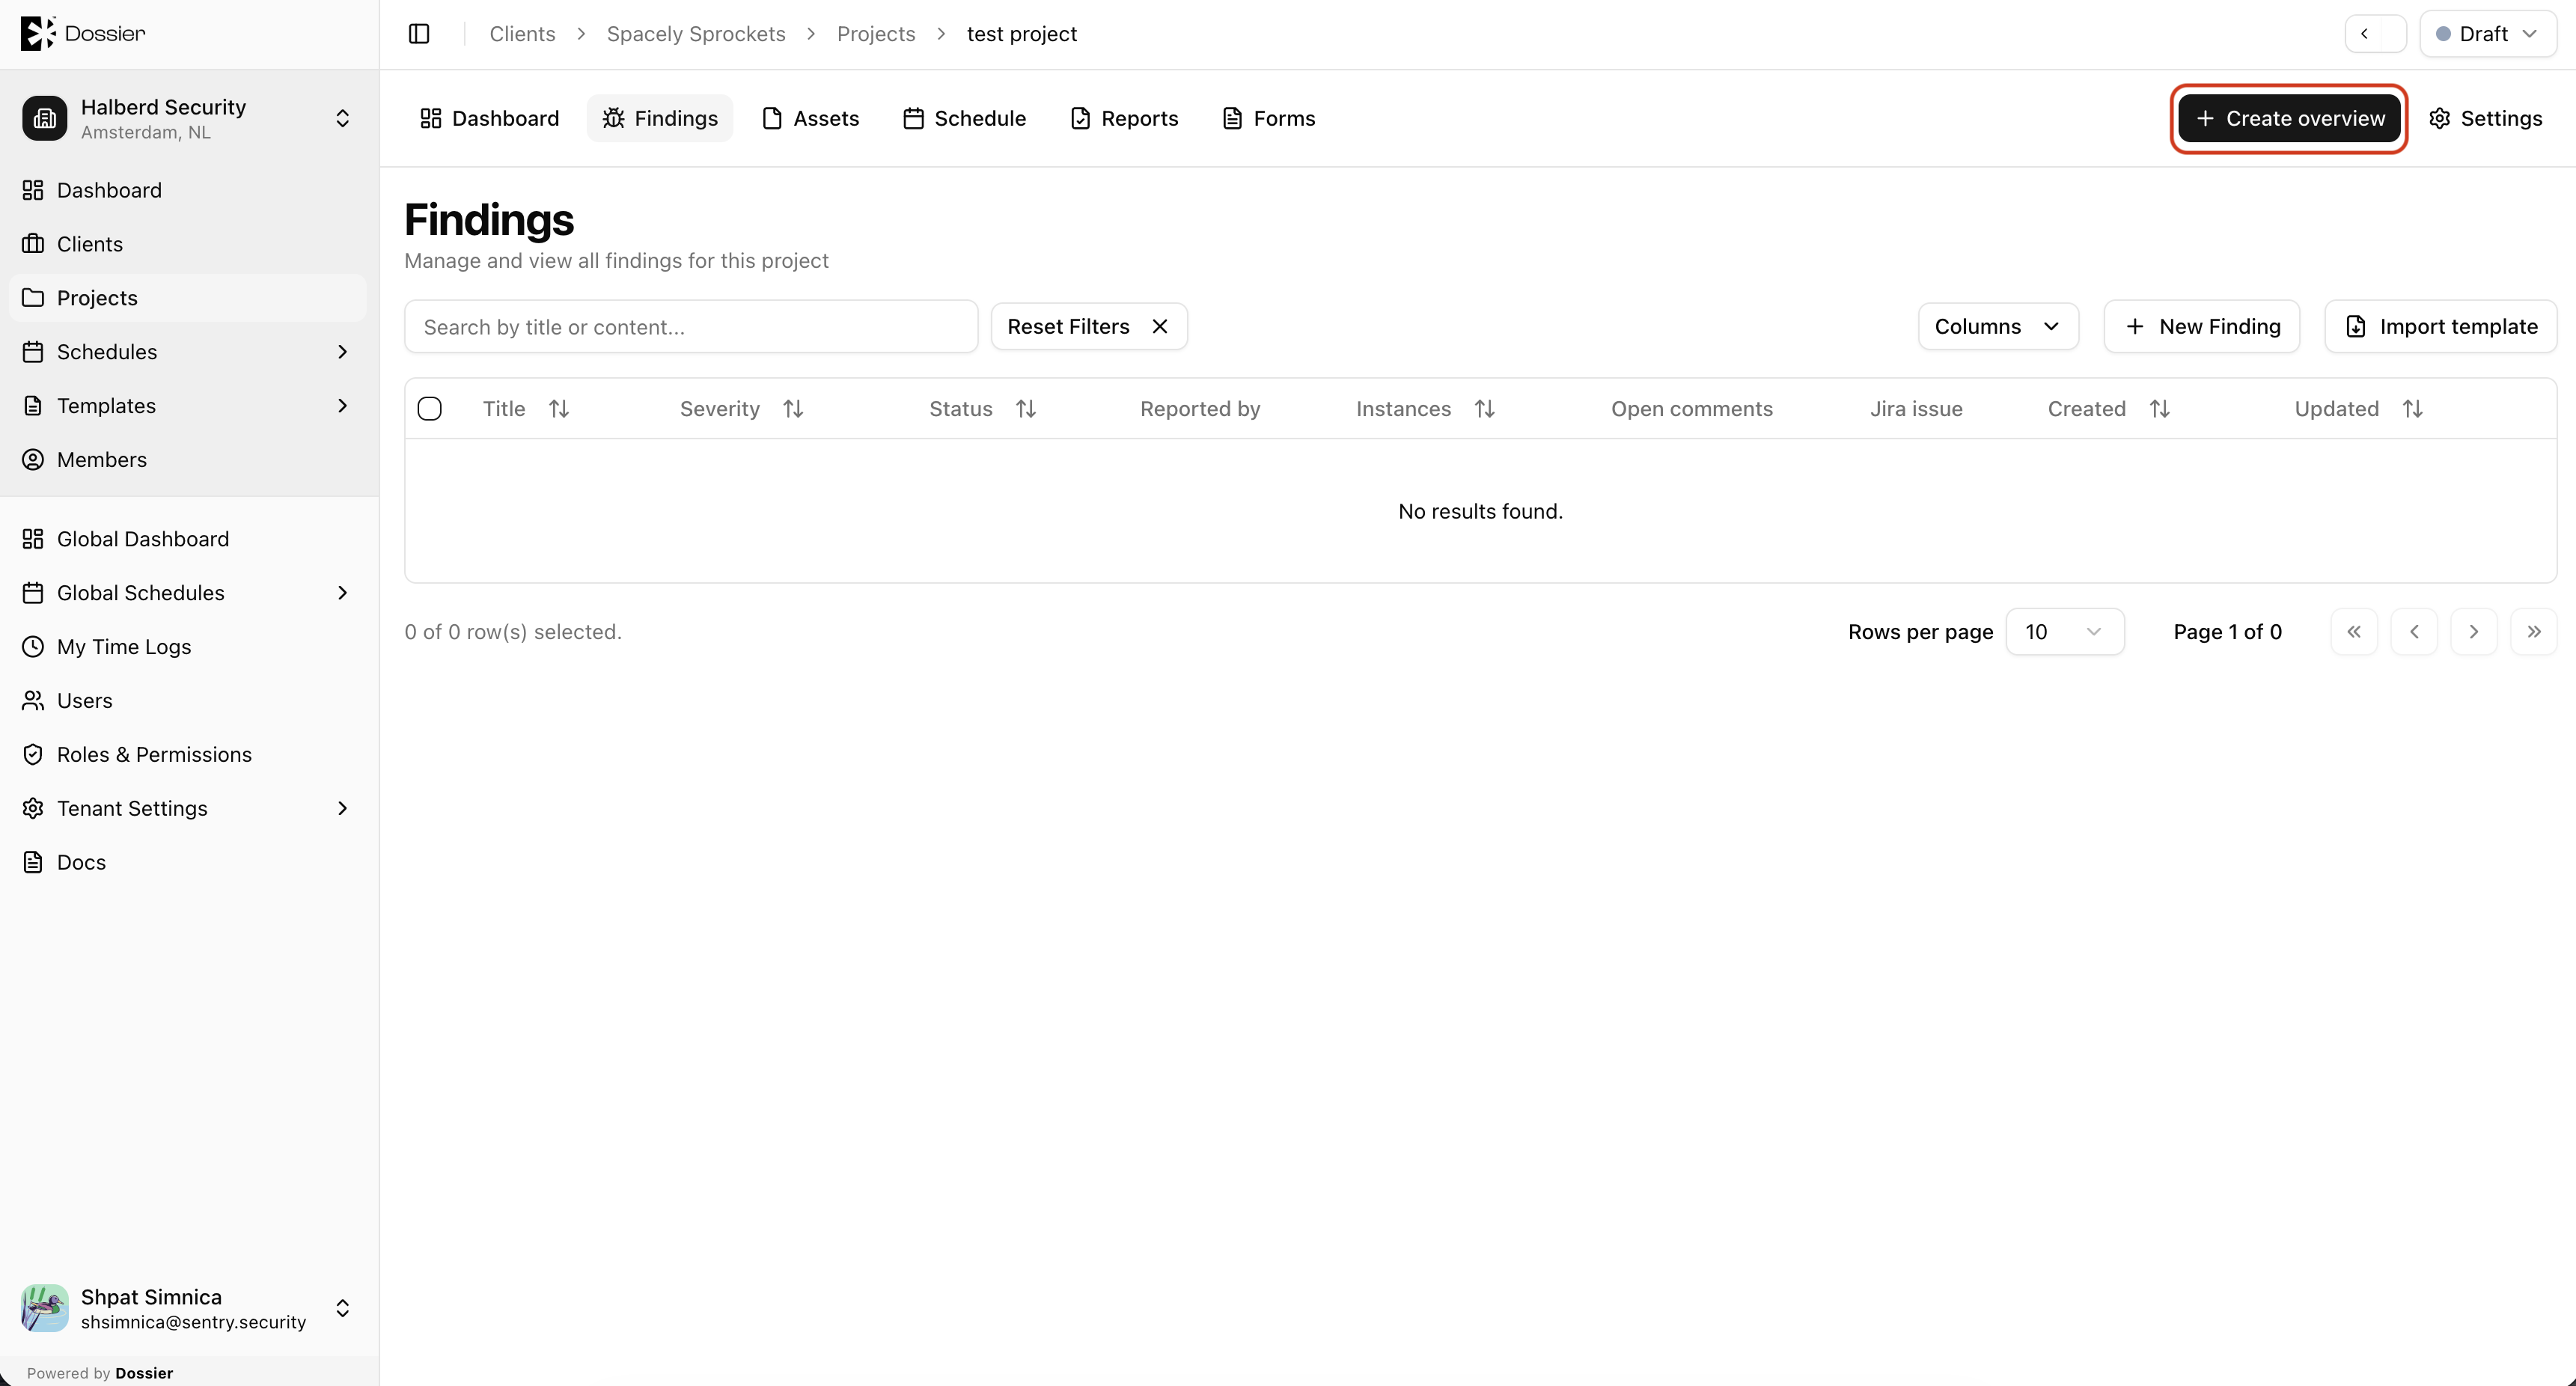Click sort arrows next to Title
The image size is (2576, 1386).
pyautogui.click(x=559, y=409)
